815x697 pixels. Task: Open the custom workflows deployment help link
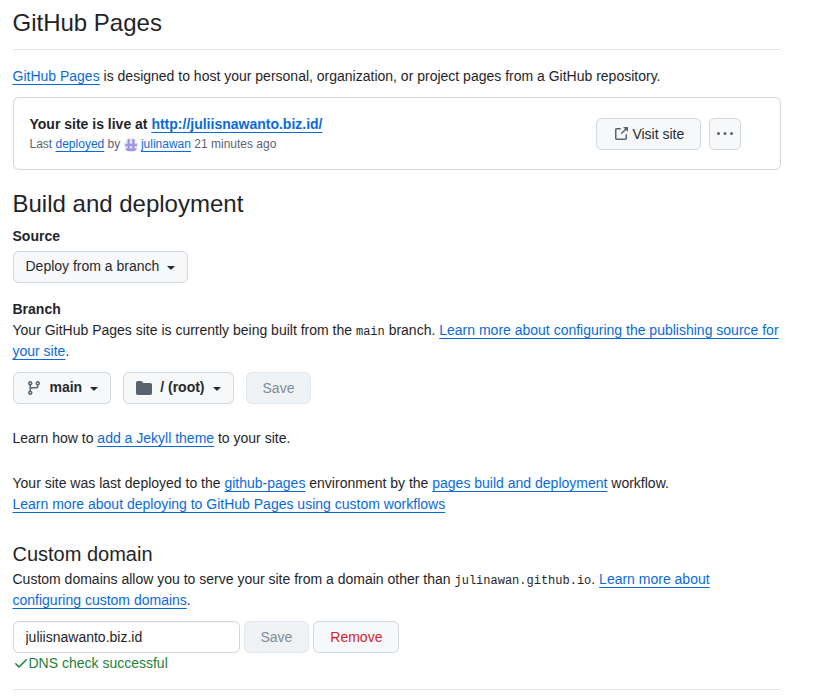point(229,504)
